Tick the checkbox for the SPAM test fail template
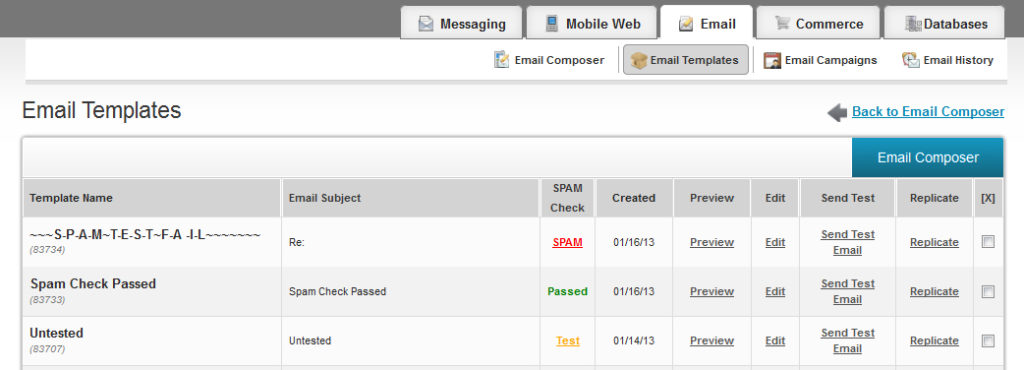The image size is (1024, 370). coord(988,242)
